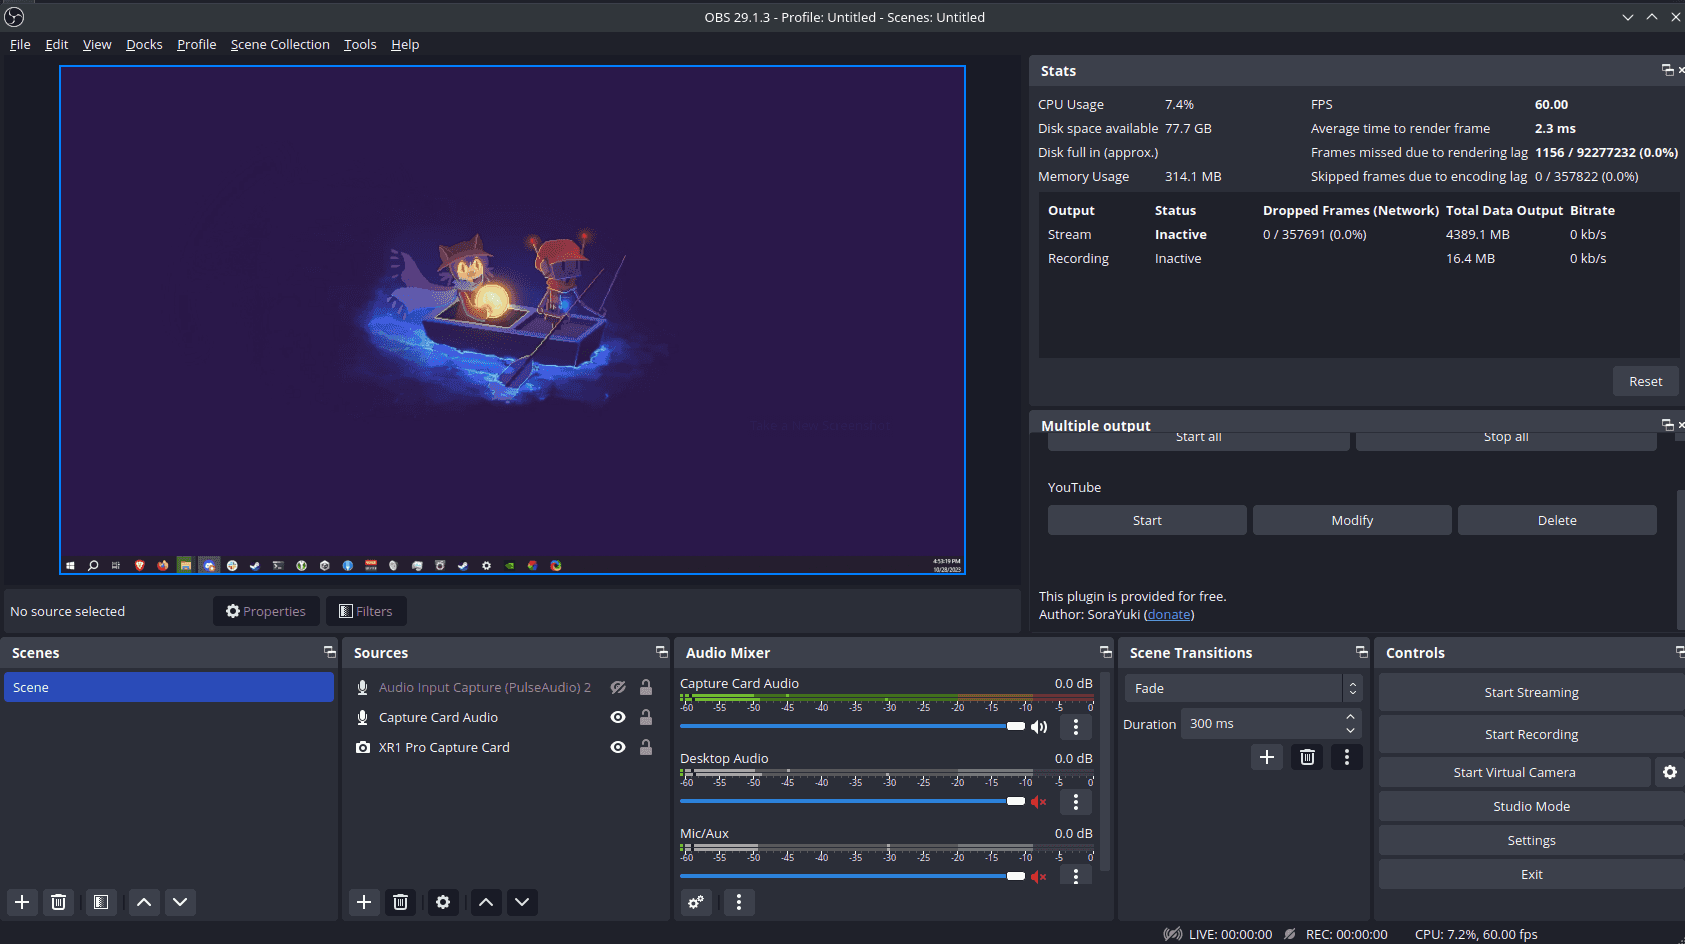Click Start Recording button
Image resolution: width=1685 pixels, height=944 pixels.
pos(1531,734)
